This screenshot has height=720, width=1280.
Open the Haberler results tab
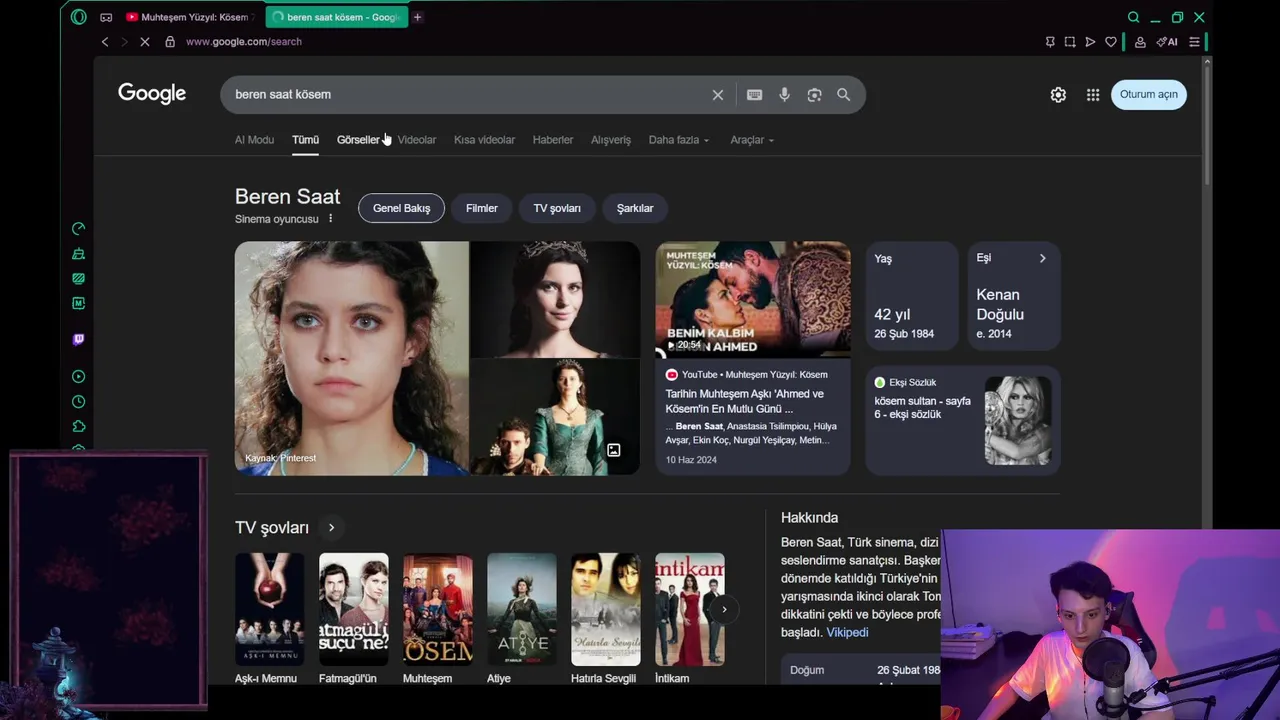click(553, 140)
